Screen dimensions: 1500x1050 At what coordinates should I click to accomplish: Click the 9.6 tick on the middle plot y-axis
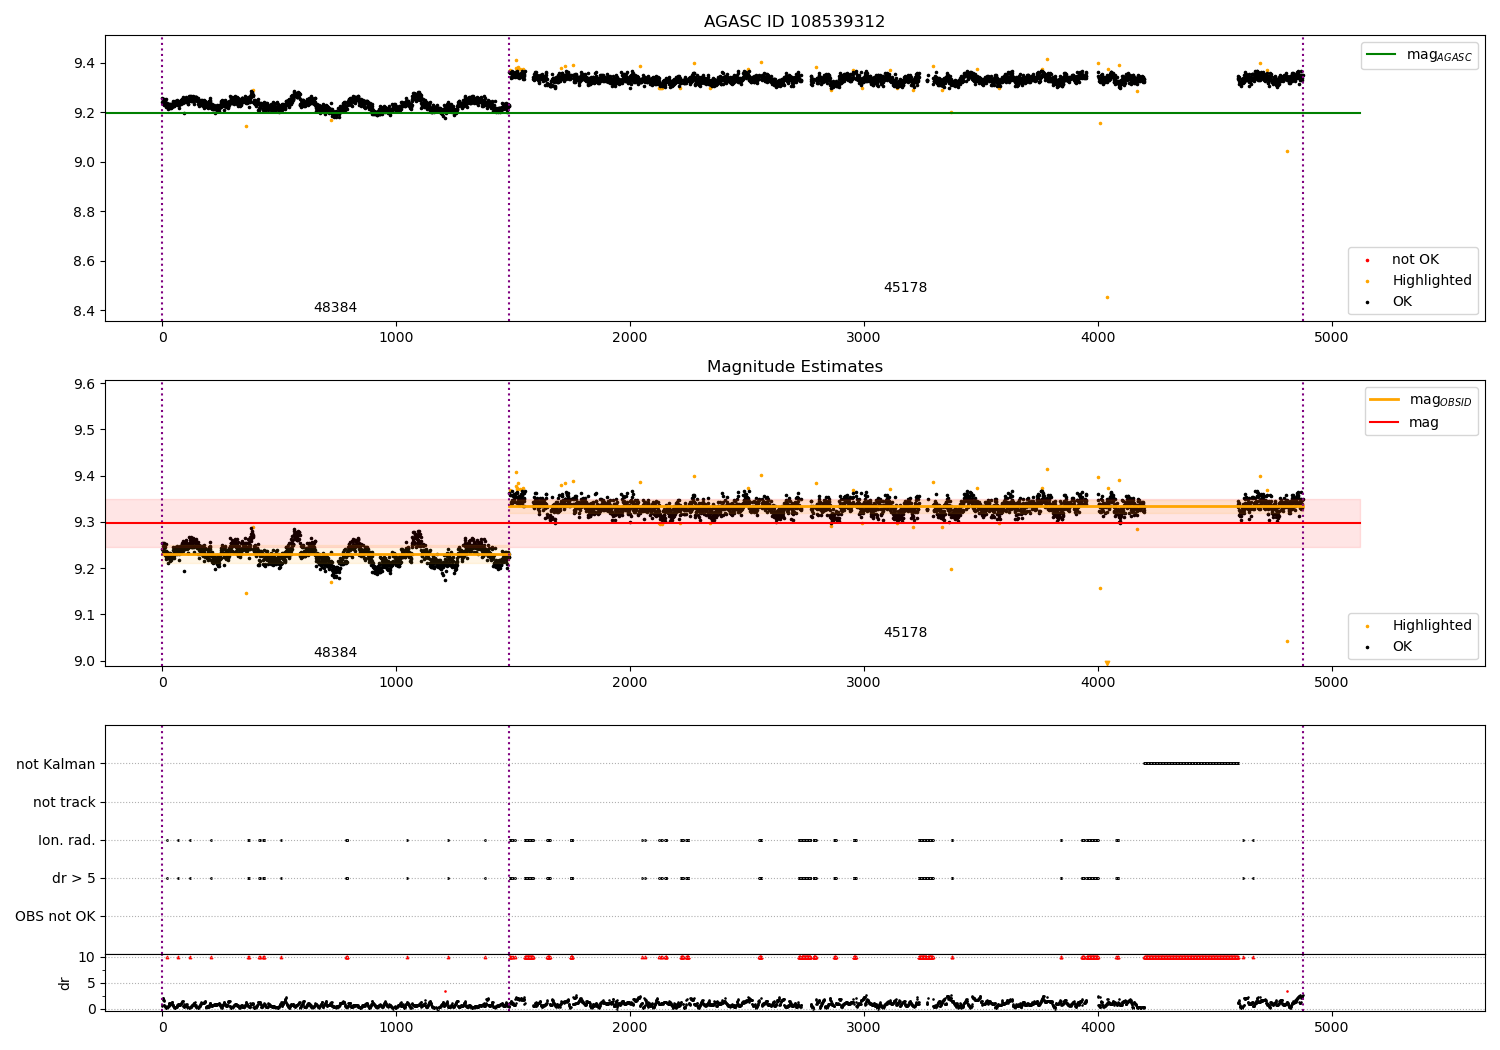(84, 385)
